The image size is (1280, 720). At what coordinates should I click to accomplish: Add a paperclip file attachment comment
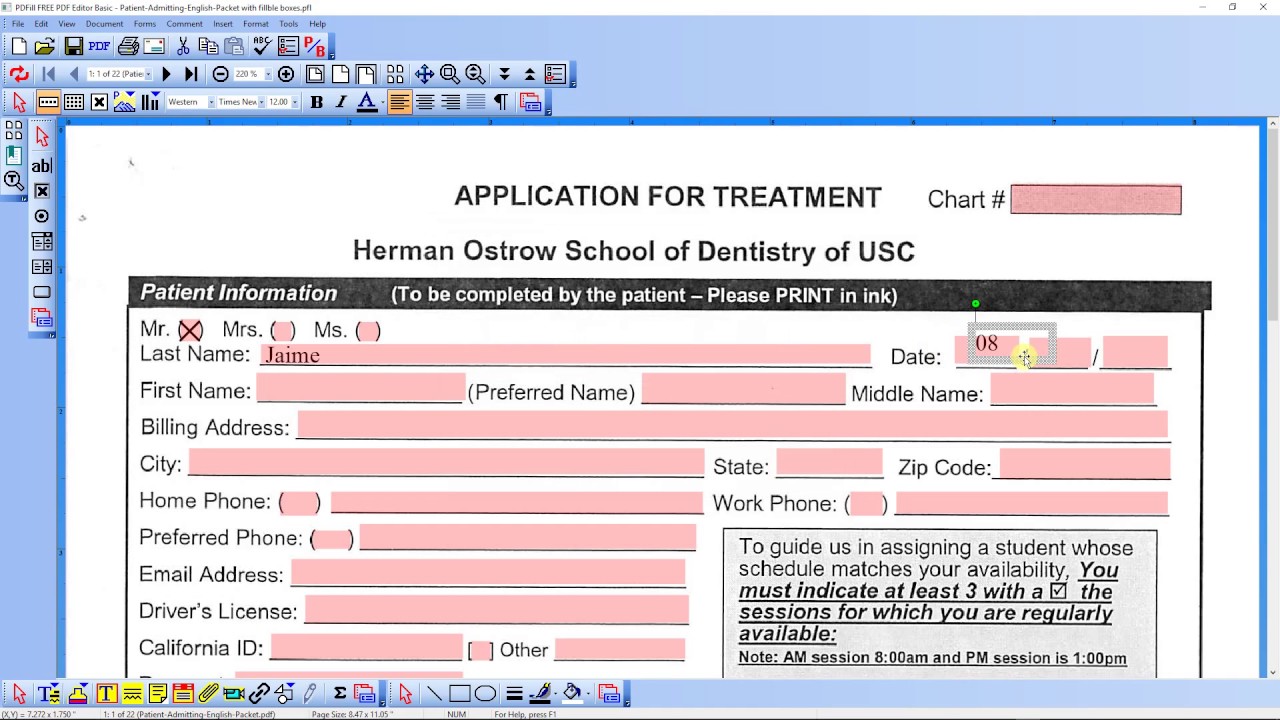pyautogui.click(x=209, y=693)
